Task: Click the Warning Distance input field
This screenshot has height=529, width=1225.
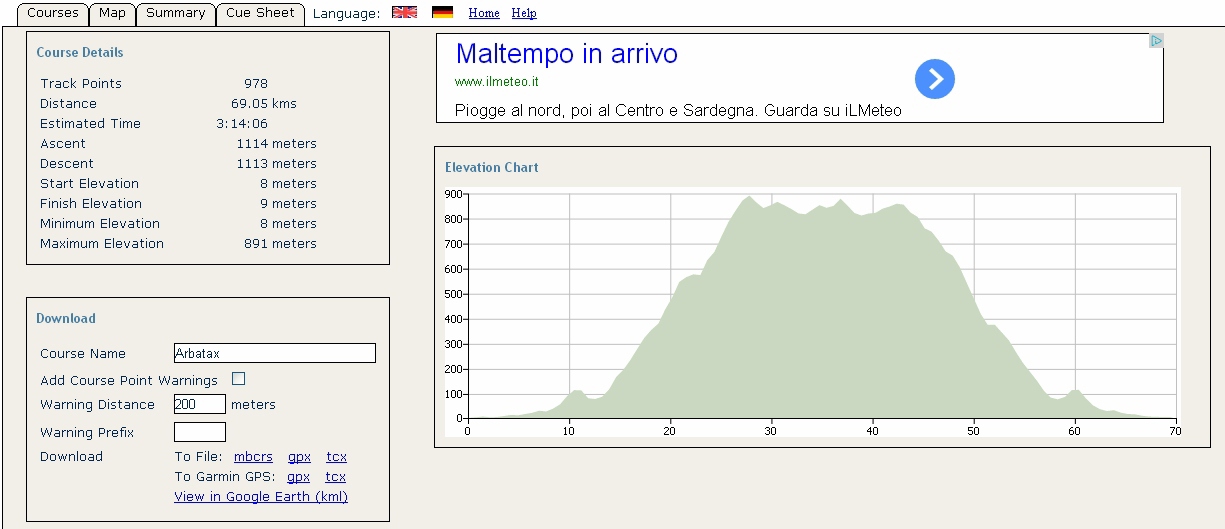Action: [x=199, y=405]
